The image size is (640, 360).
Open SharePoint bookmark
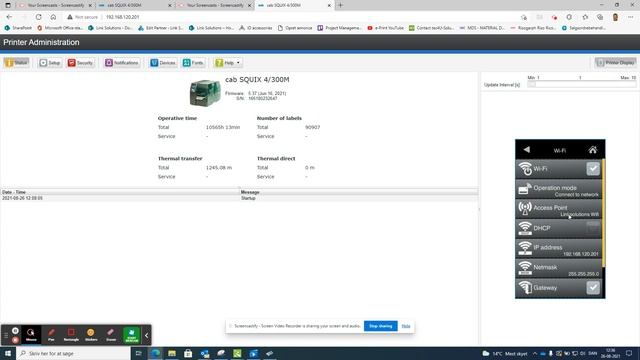pyautogui.click(x=18, y=28)
